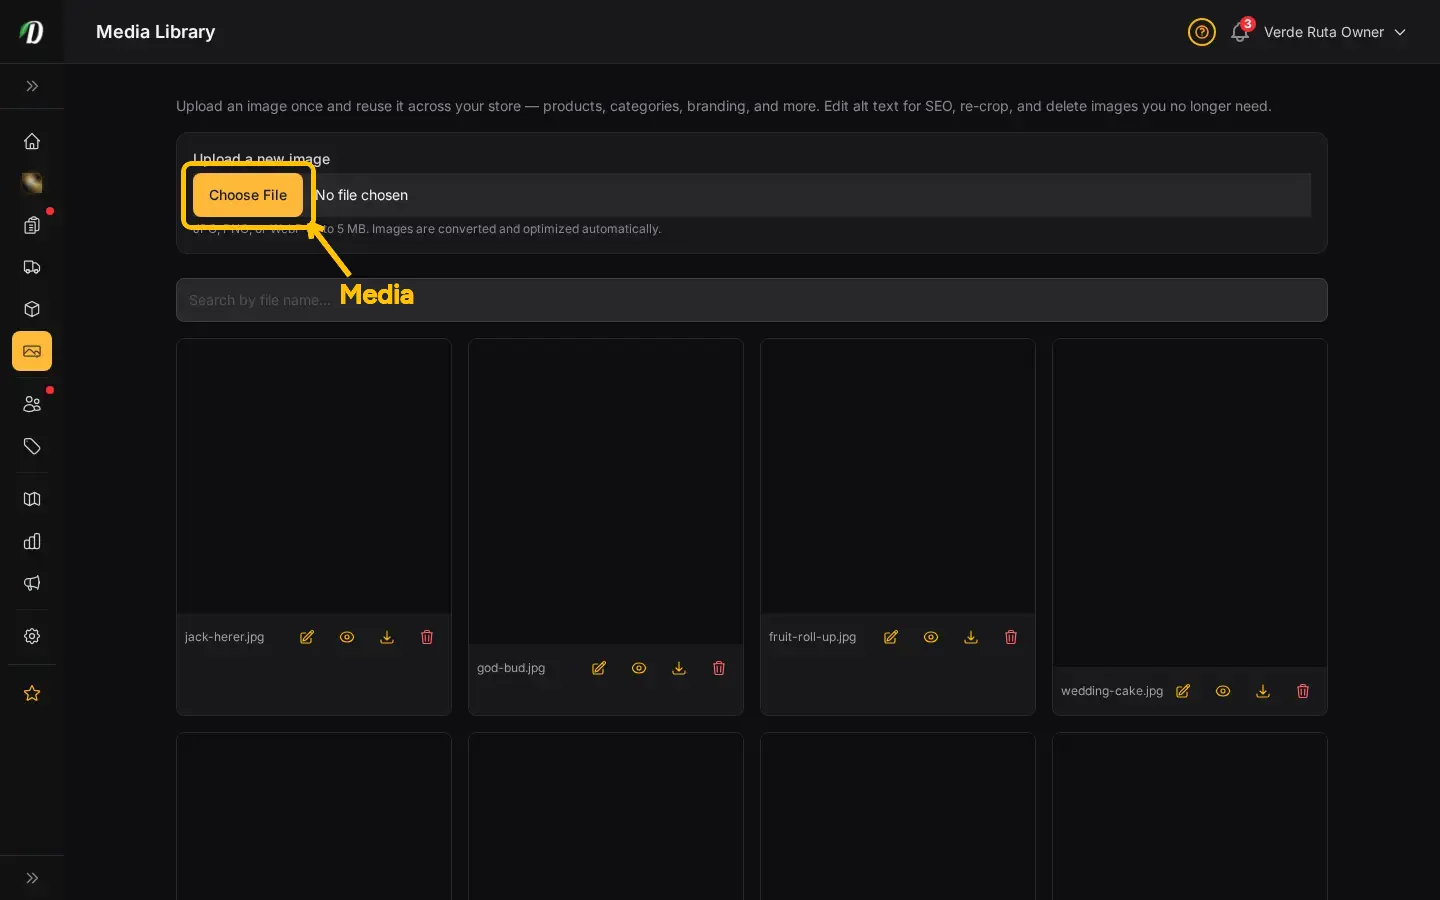Click the store avatar thumbnail in sidebar
This screenshot has width=1440, height=900.
32,183
